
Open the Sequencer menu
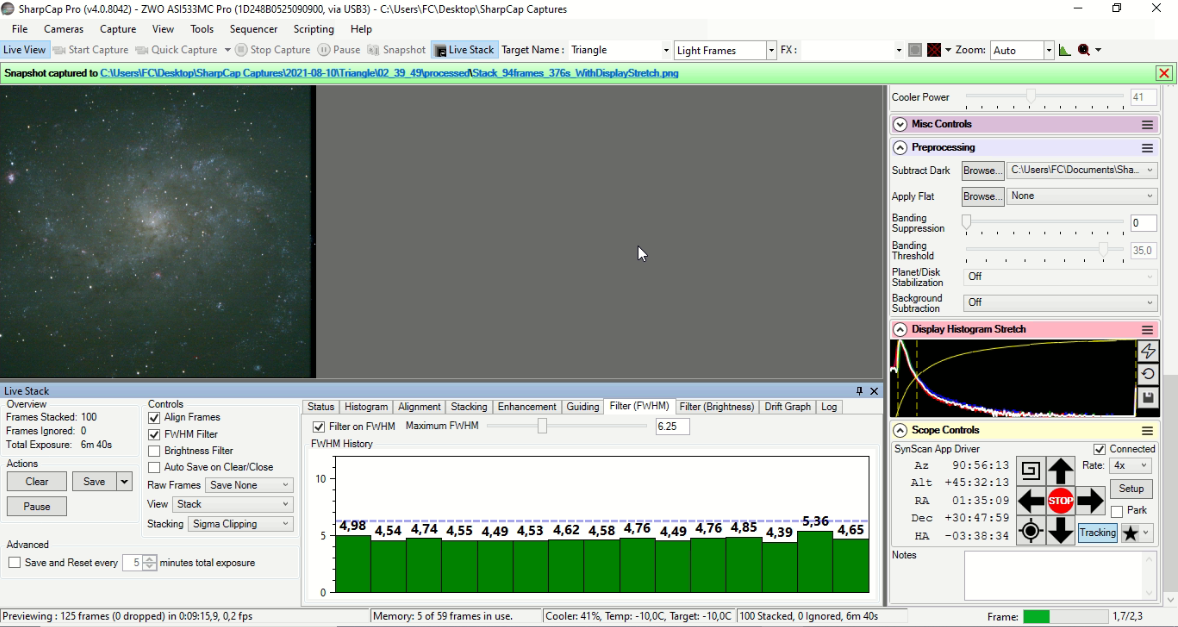[253, 29]
